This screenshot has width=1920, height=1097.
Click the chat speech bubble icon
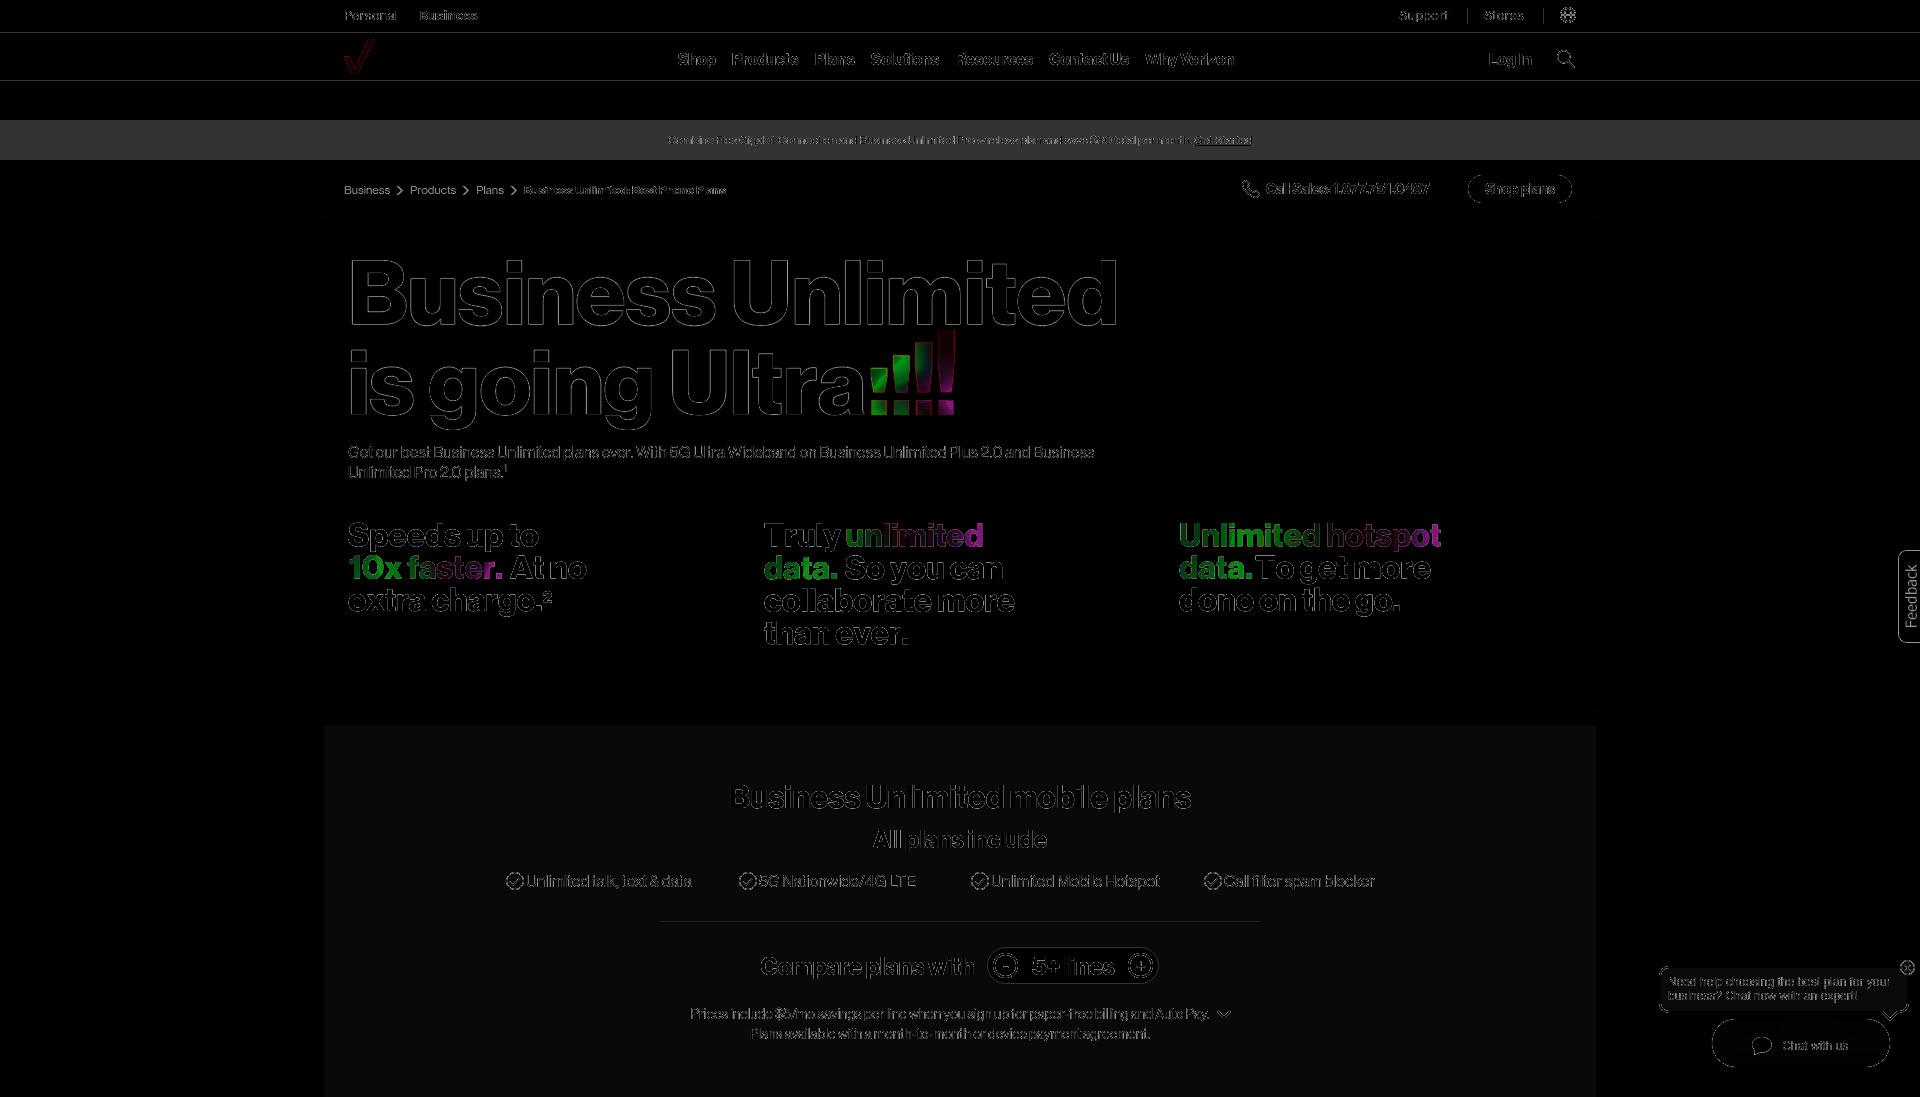click(1762, 1045)
